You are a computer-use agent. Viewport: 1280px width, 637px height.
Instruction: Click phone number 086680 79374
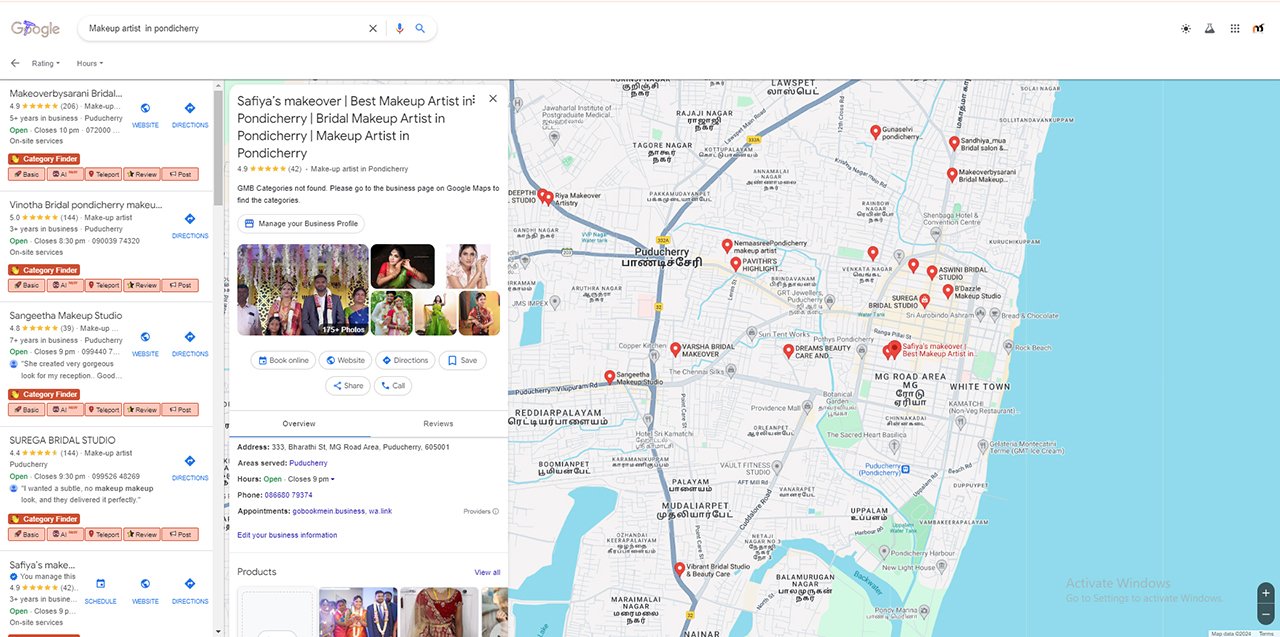click(289, 495)
